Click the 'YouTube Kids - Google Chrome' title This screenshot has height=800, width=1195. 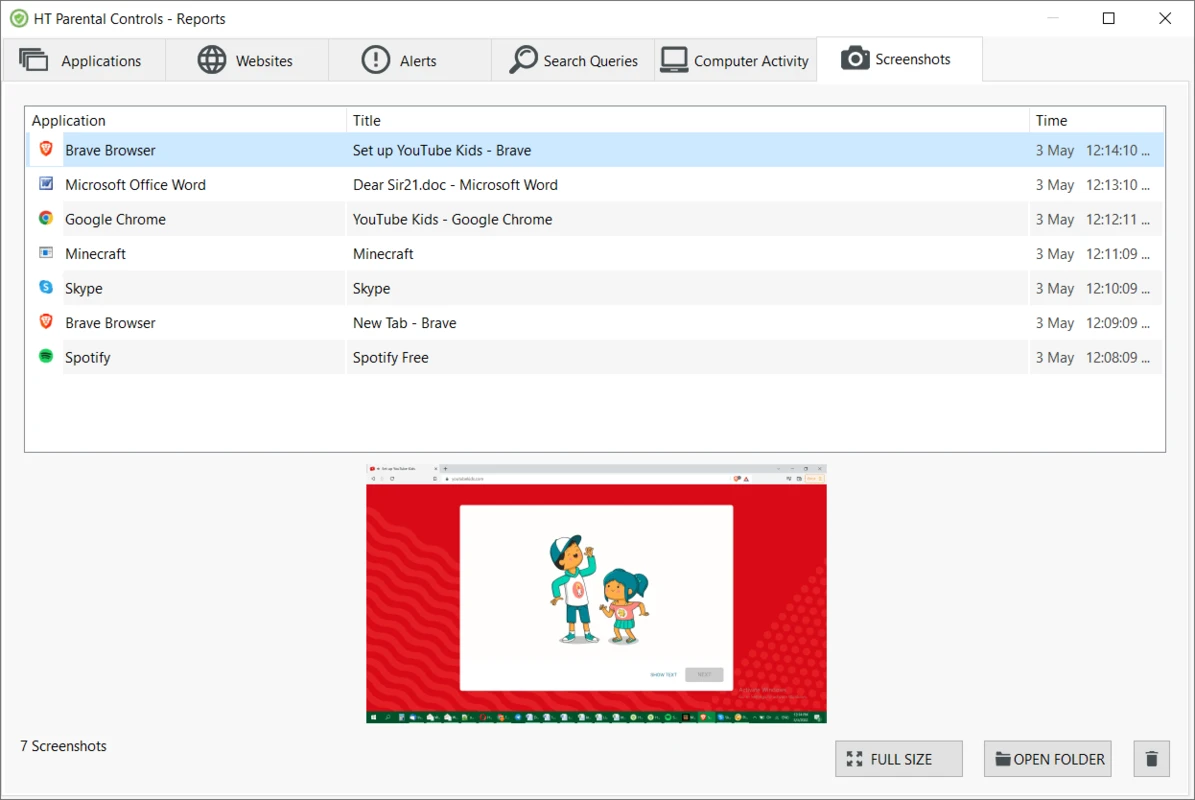click(x=453, y=219)
